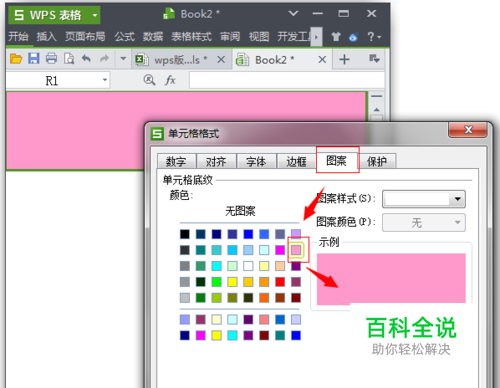Viewport: 500px width, 388px height.
Task: Pick the bright green color swatch
Action: click(x=216, y=282)
